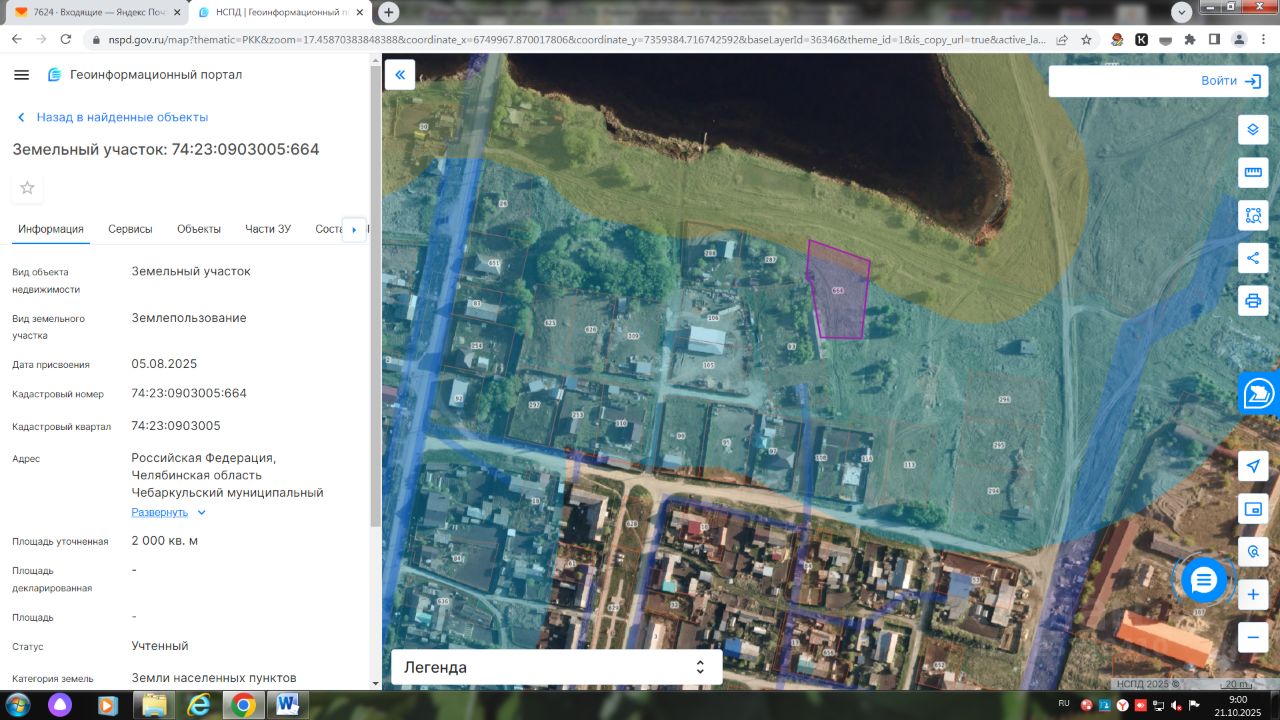Locate my position with the arrow icon
The width and height of the screenshot is (1280, 720).
point(1253,466)
